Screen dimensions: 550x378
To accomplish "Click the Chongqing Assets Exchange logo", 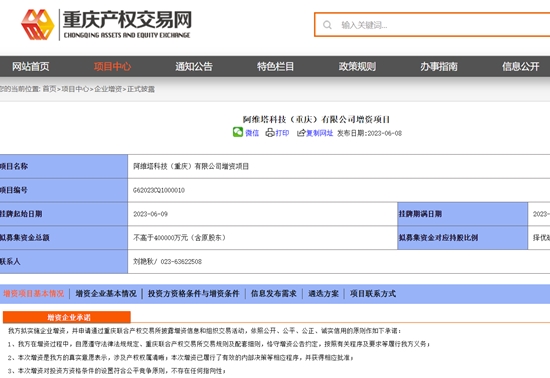I will 106,25.
